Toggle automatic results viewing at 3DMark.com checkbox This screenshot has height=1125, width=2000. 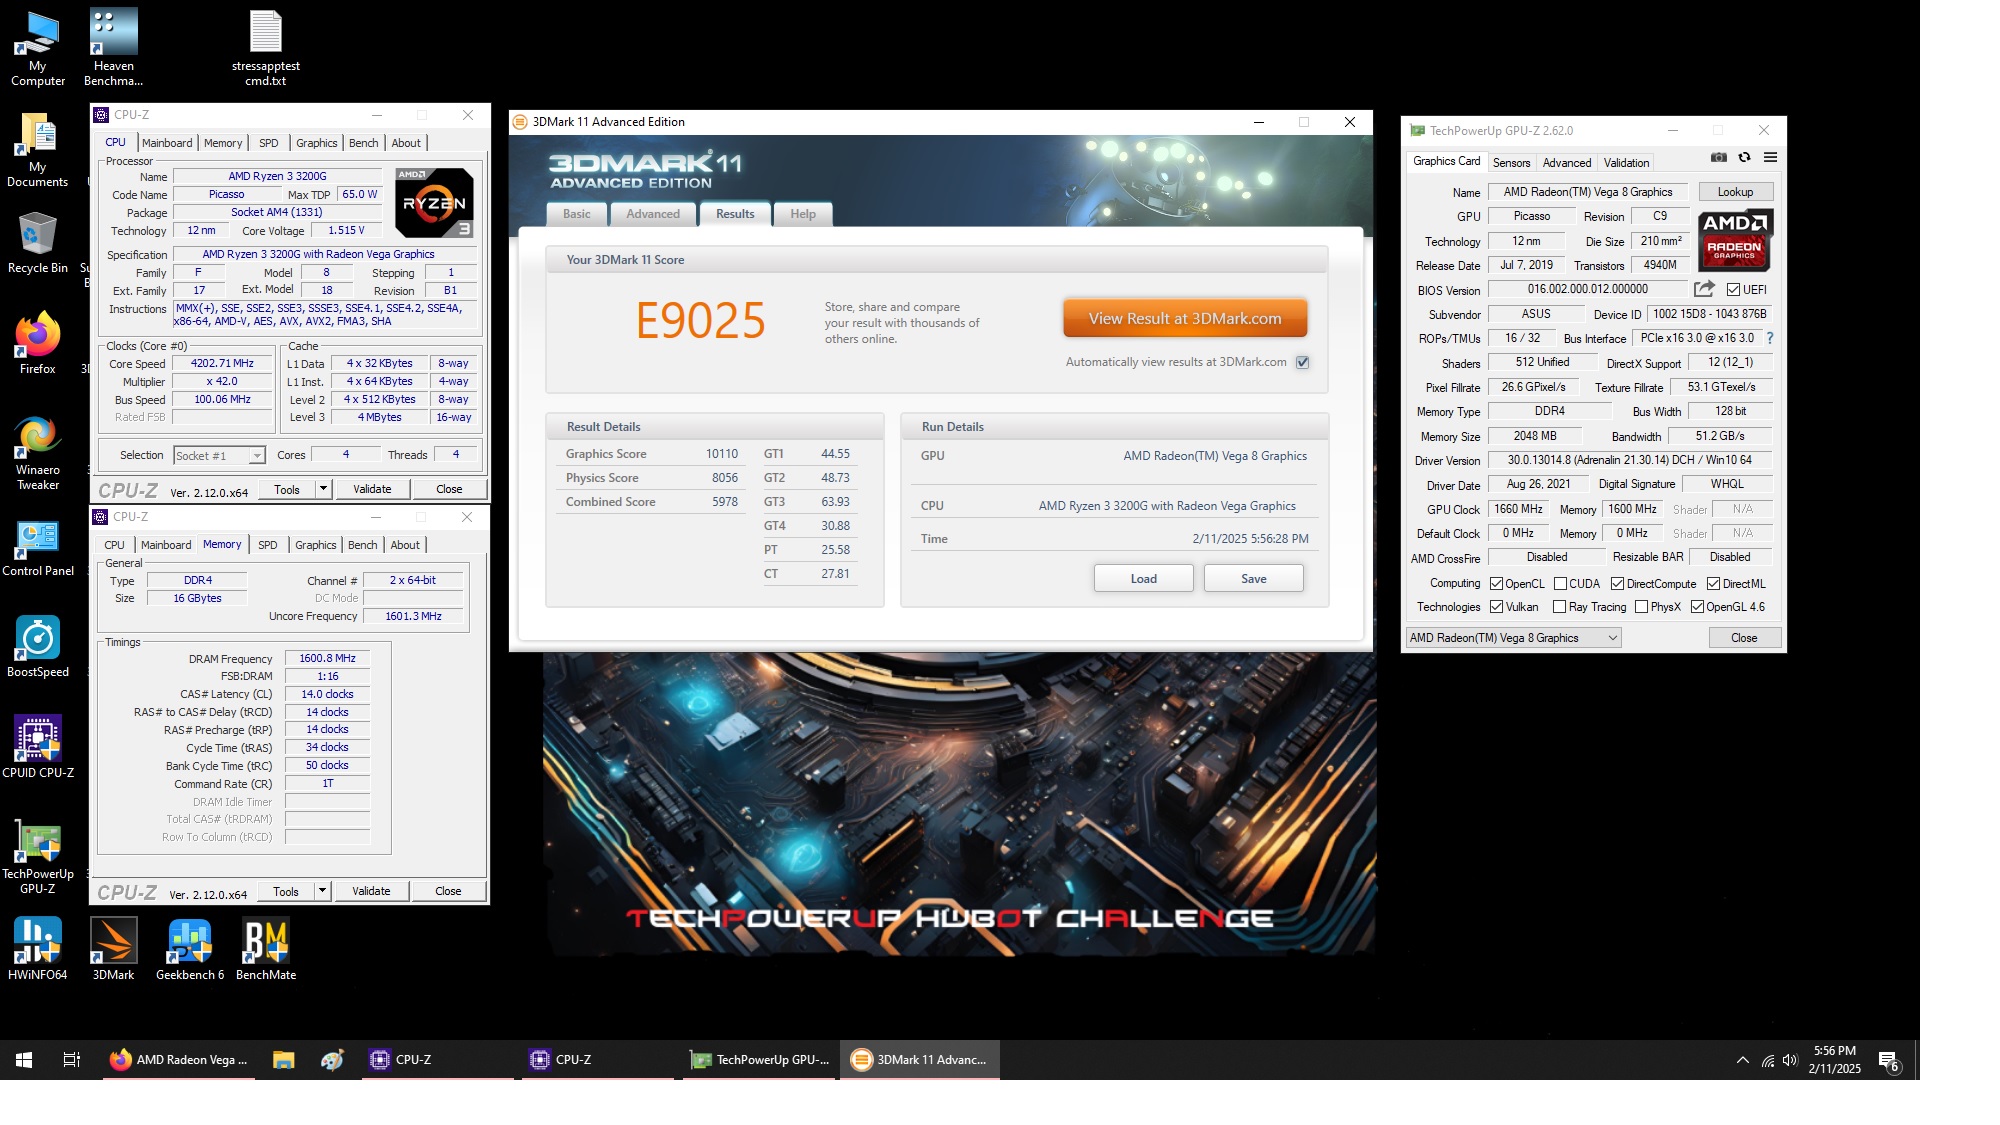[1303, 363]
